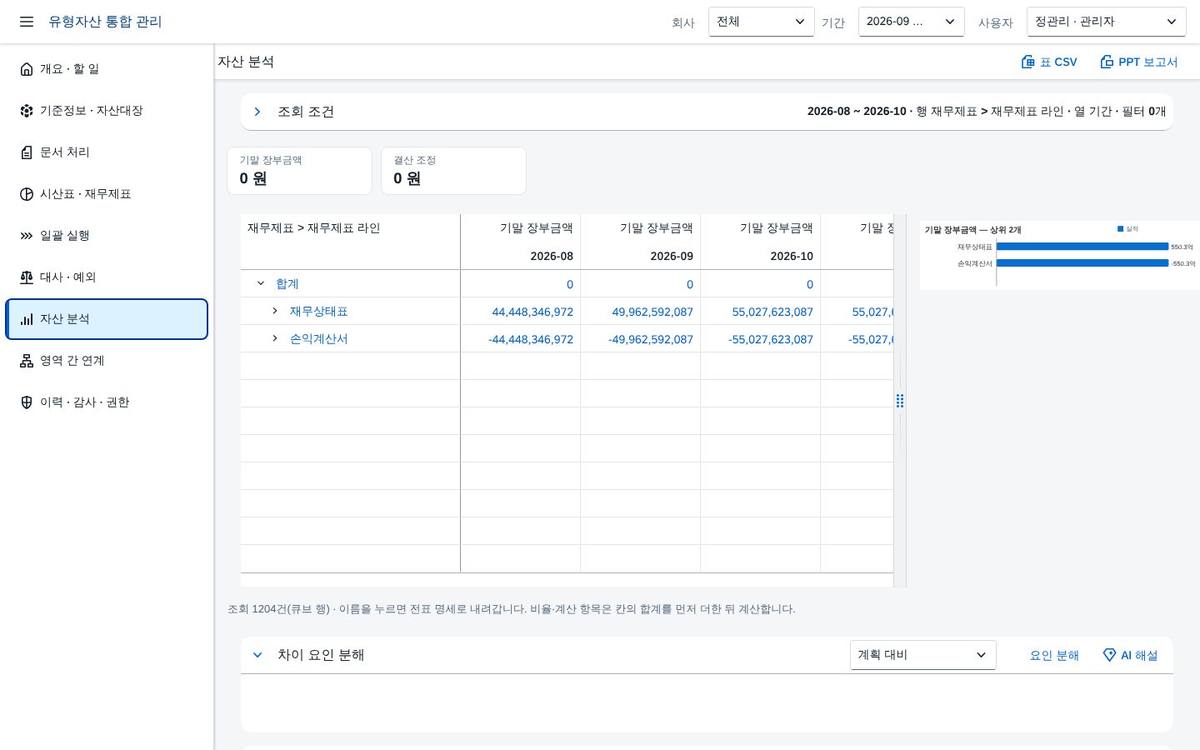Image resolution: width=1200 pixels, height=750 pixels.
Task: Open the 기간 2026-09 dropdown
Action: [911, 21]
